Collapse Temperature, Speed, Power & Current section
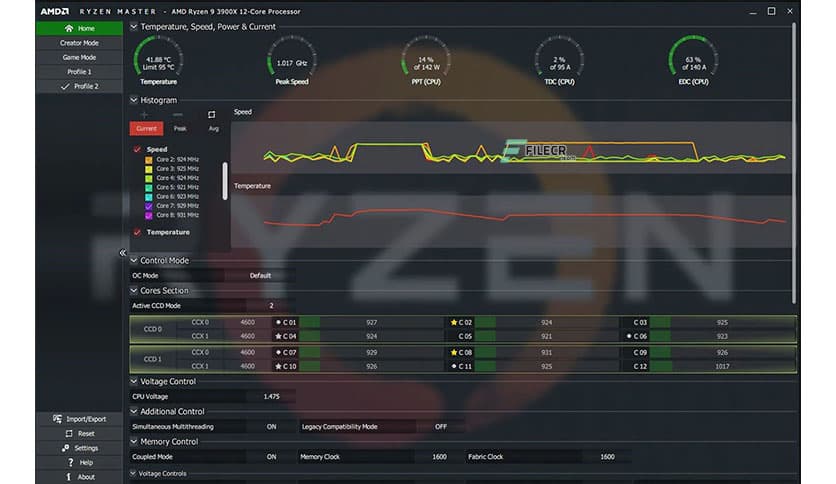Screen dimensions: 836x484 pyautogui.click(x=134, y=27)
